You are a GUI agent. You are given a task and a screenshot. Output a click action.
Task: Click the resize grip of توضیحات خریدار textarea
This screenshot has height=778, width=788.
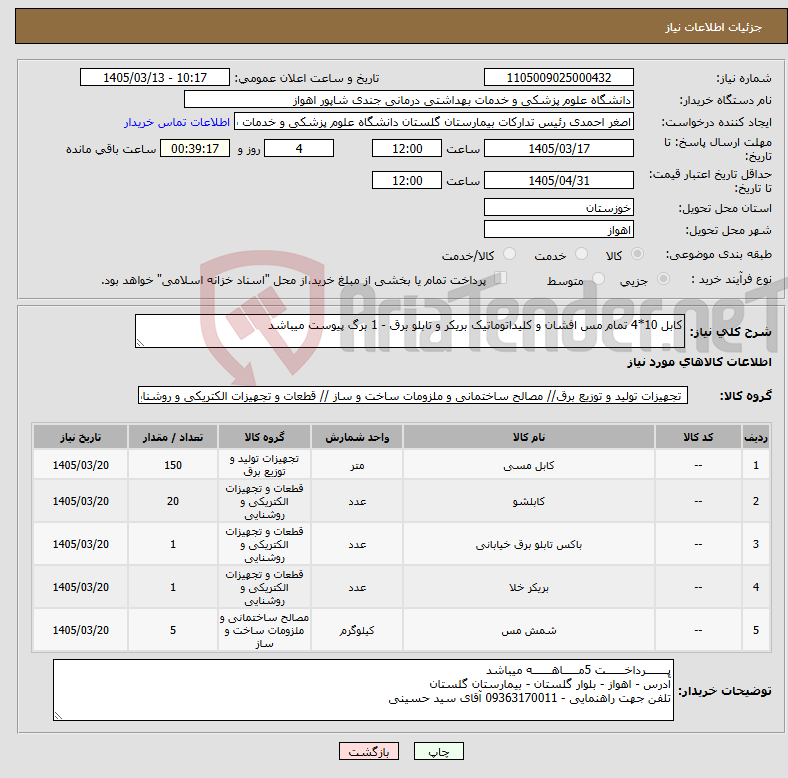(x=58, y=716)
